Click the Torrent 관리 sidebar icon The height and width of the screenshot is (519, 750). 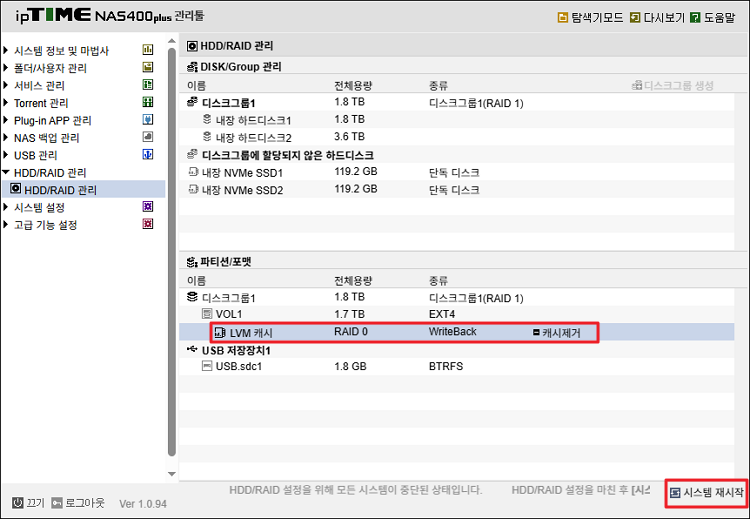148,102
